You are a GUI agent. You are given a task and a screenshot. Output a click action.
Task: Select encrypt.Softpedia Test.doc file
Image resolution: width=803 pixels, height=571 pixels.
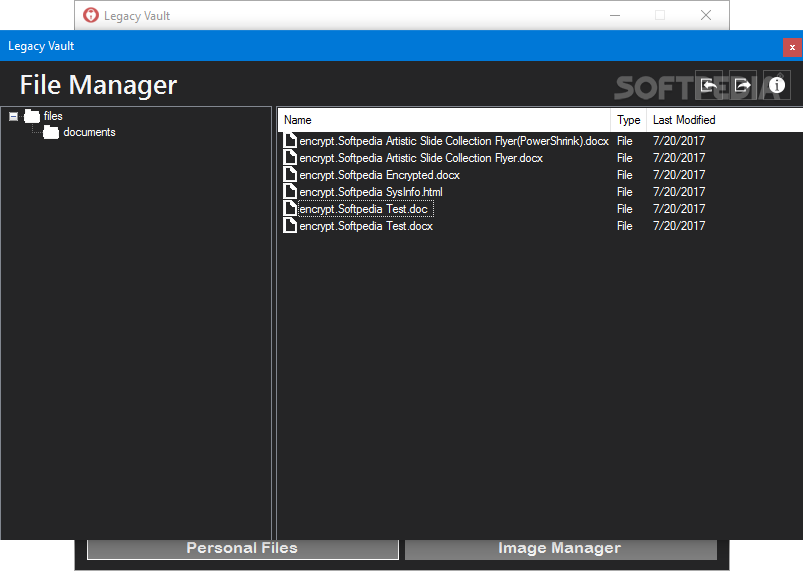[x=363, y=209]
